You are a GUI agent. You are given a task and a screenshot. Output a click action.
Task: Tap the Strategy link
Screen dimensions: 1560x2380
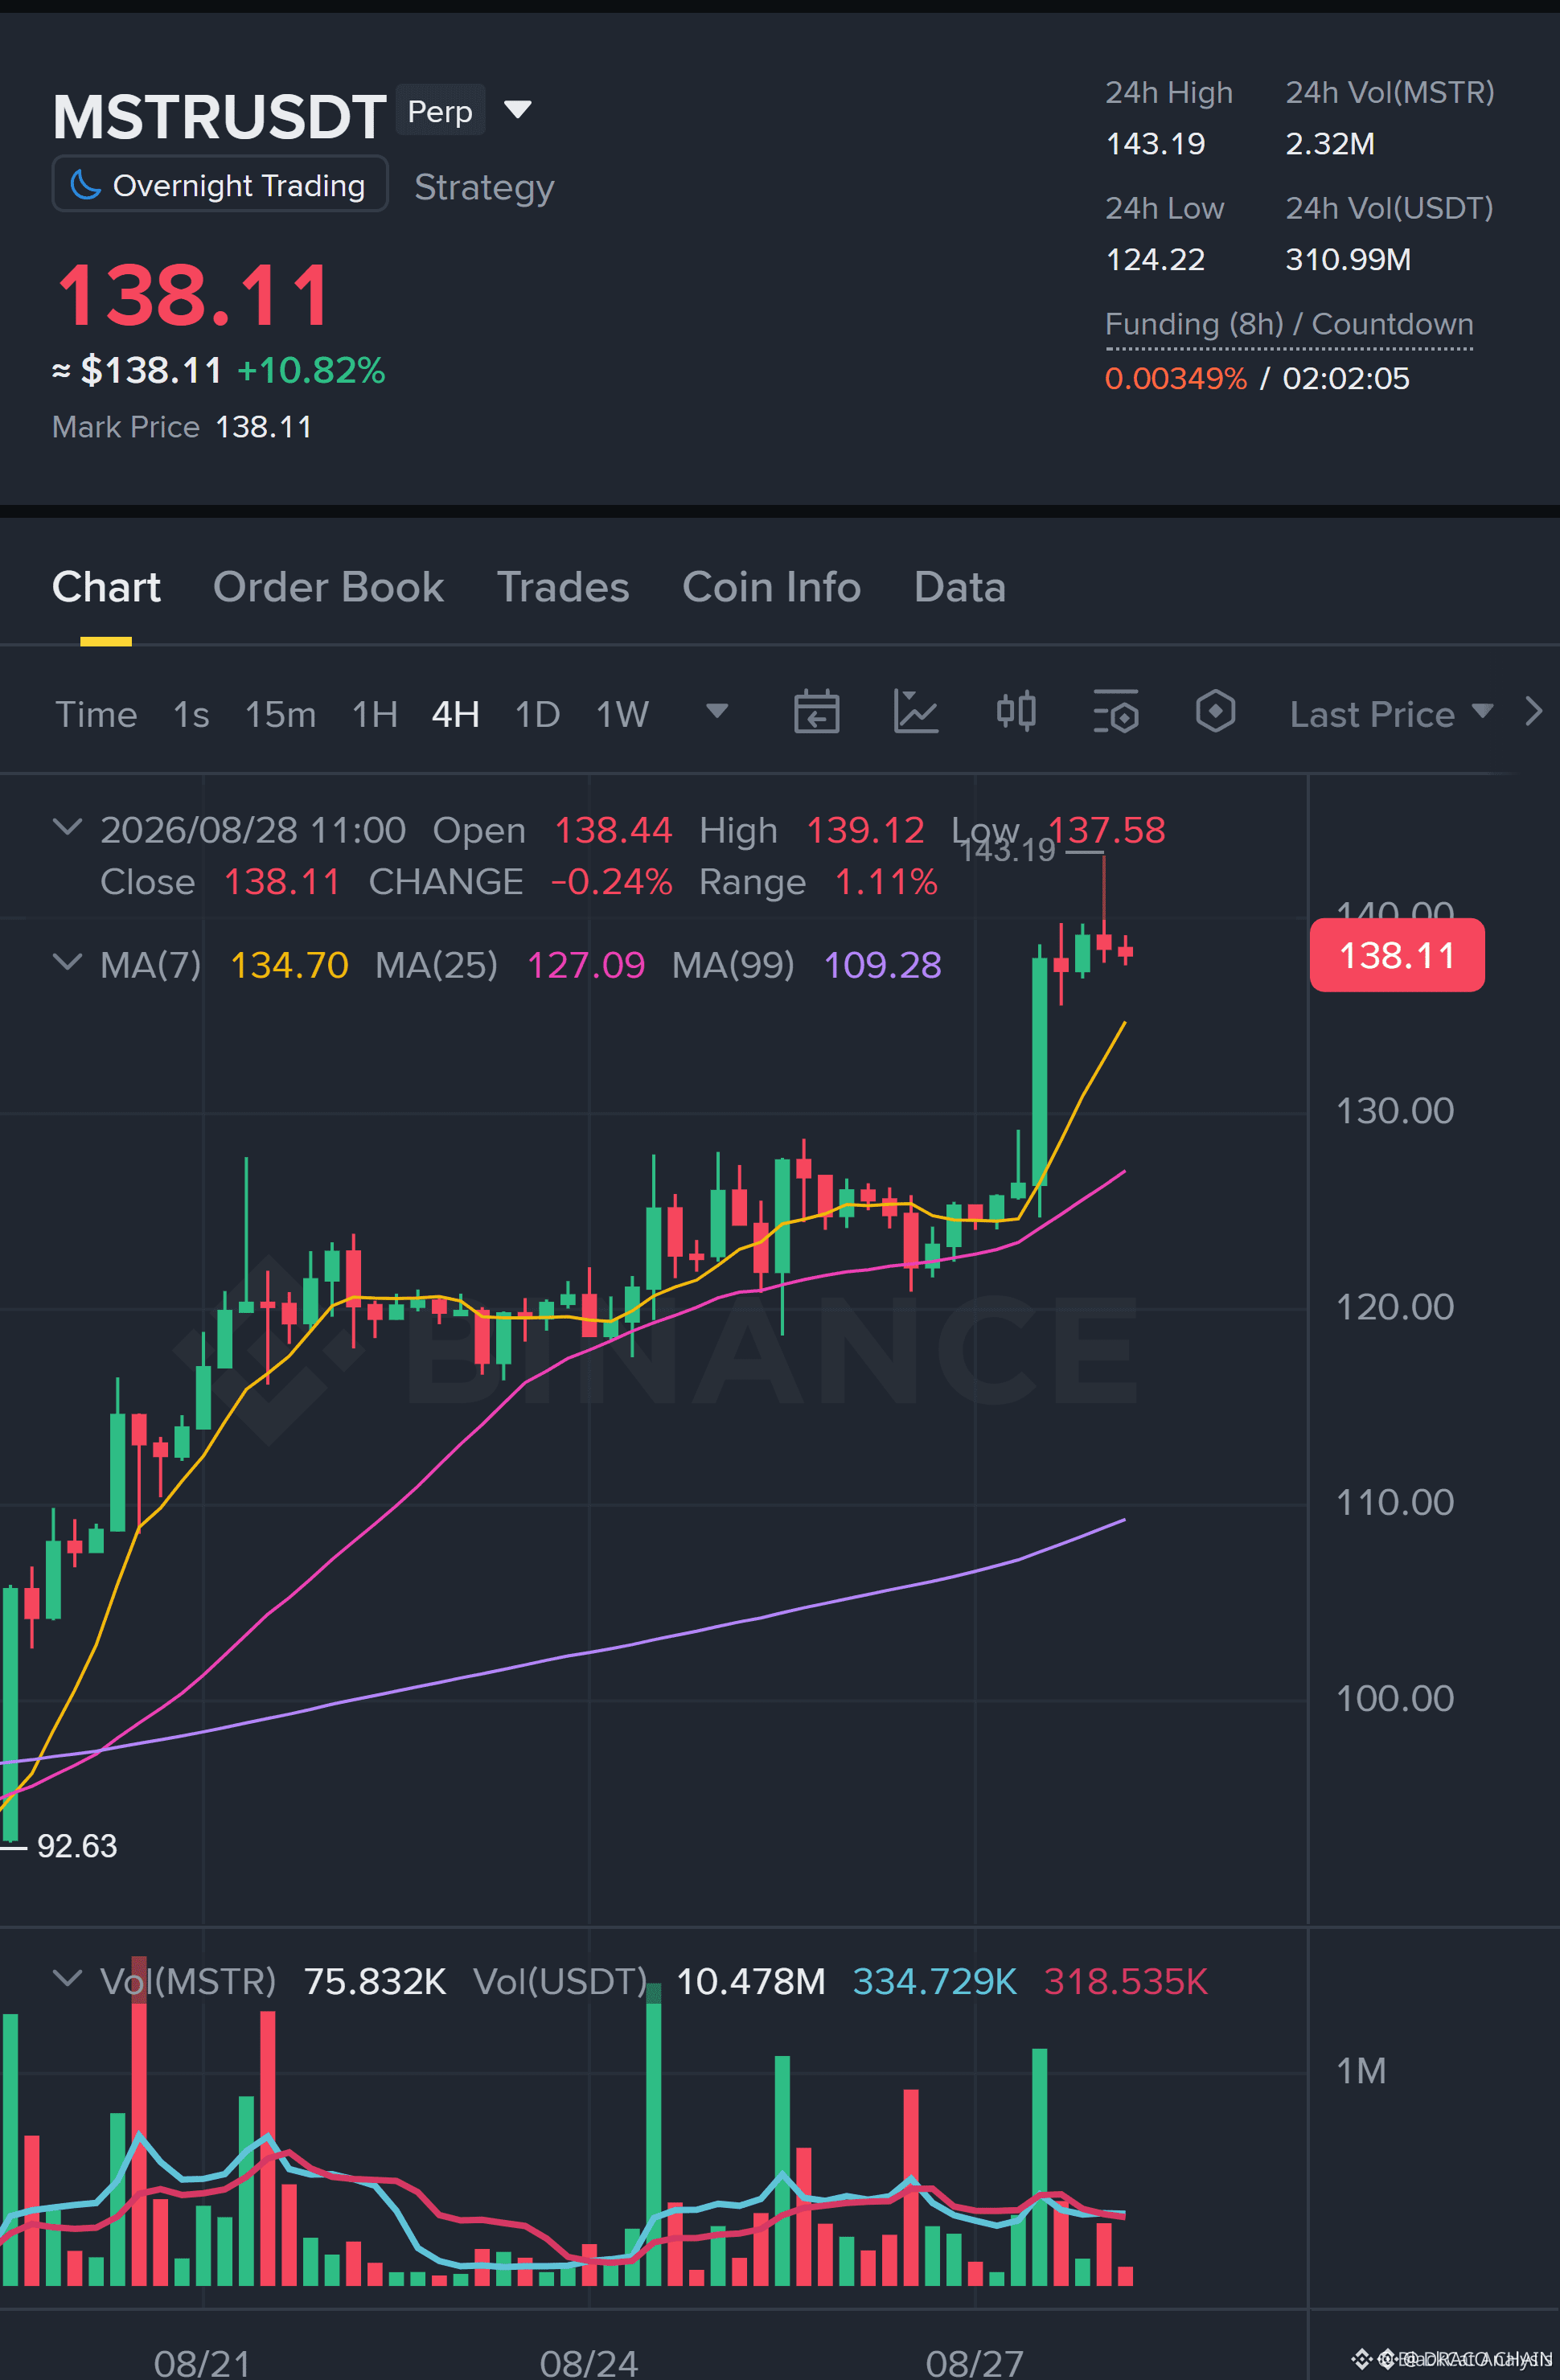484,187
